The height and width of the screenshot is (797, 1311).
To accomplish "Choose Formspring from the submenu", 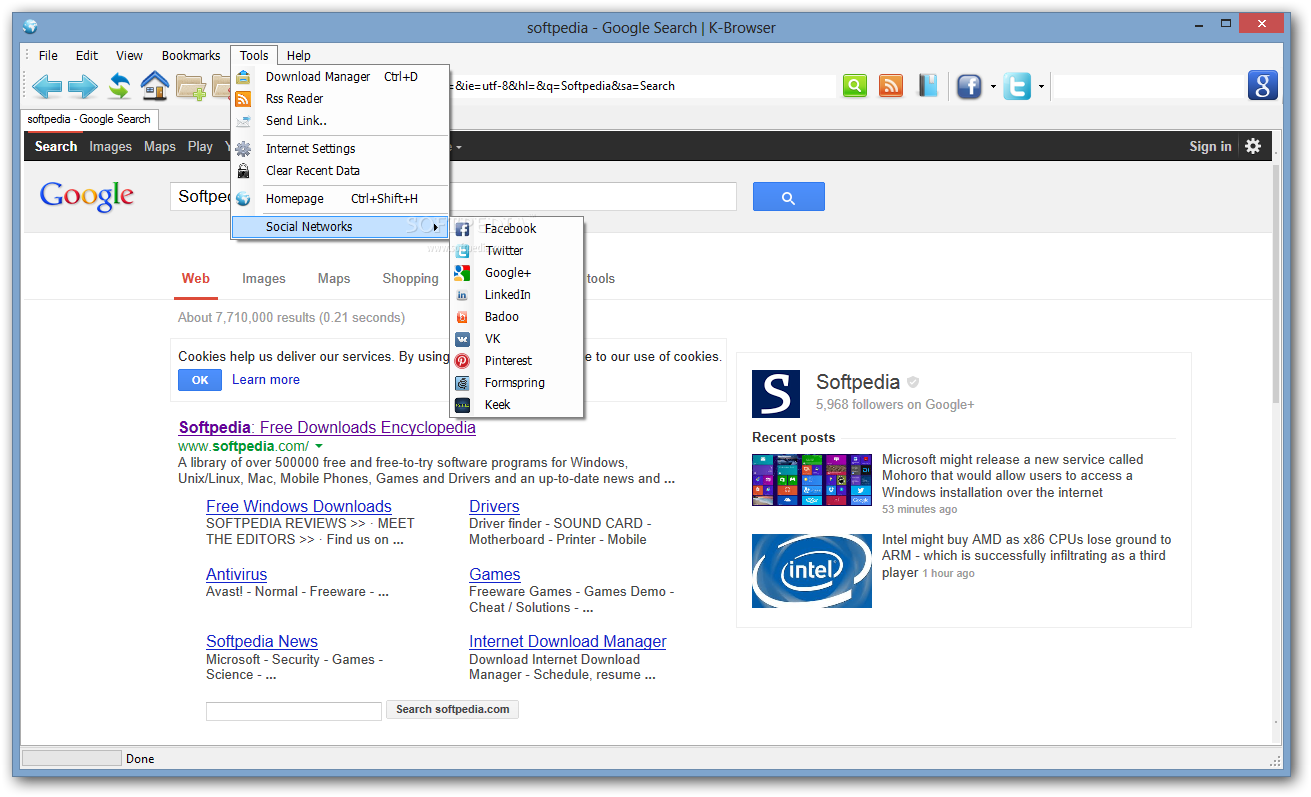I will [x=516, y=383].
